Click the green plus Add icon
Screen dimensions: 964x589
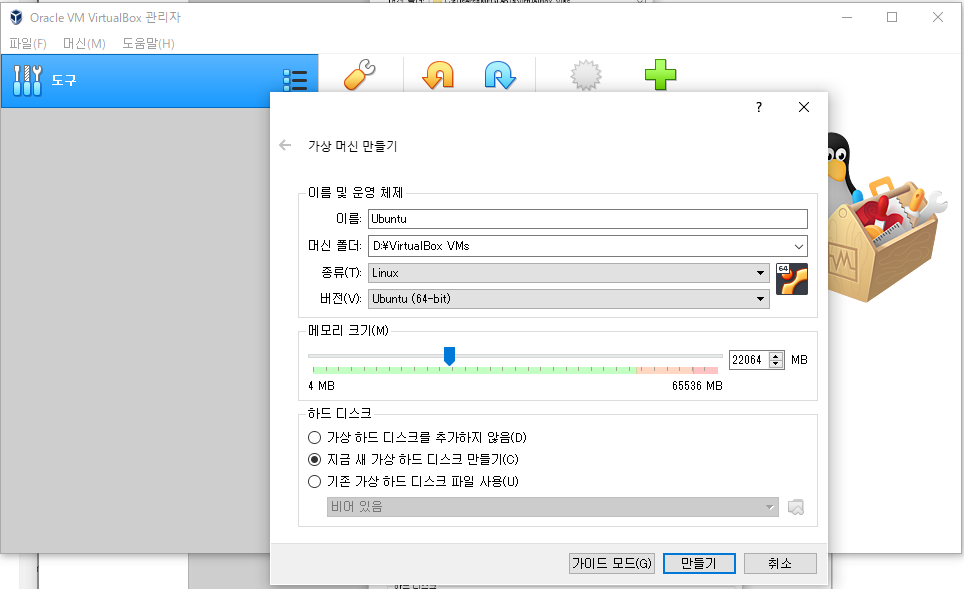[660, 74]
